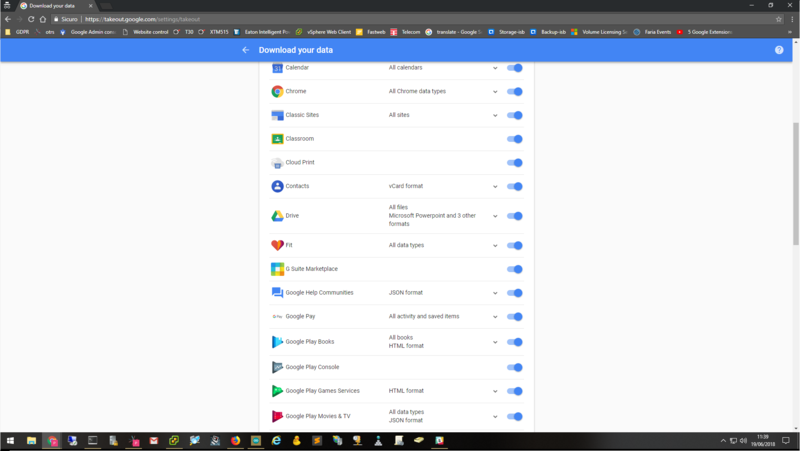
Task: Open the Google Admin console bookmark
Action: tap(88, 32)
